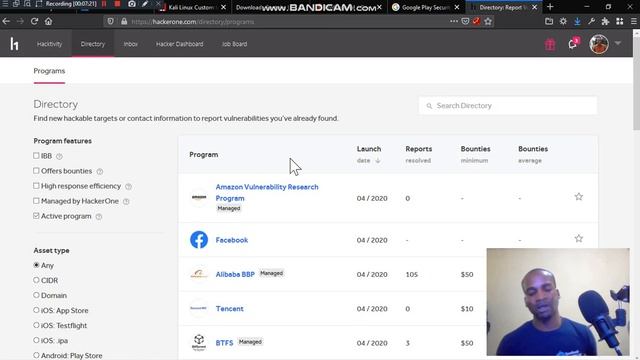Click the help icon next to Offers bounties

point(100,171)
